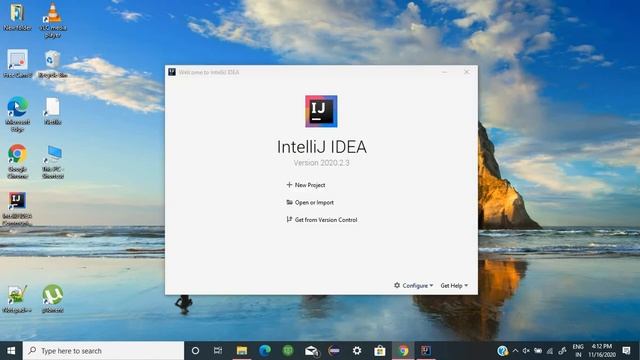Image resolution: width=640 pixels, height=360 pixels.
Task: Click the muted volume tray icon
Action: pyautogui.click(x=526, y=351)
